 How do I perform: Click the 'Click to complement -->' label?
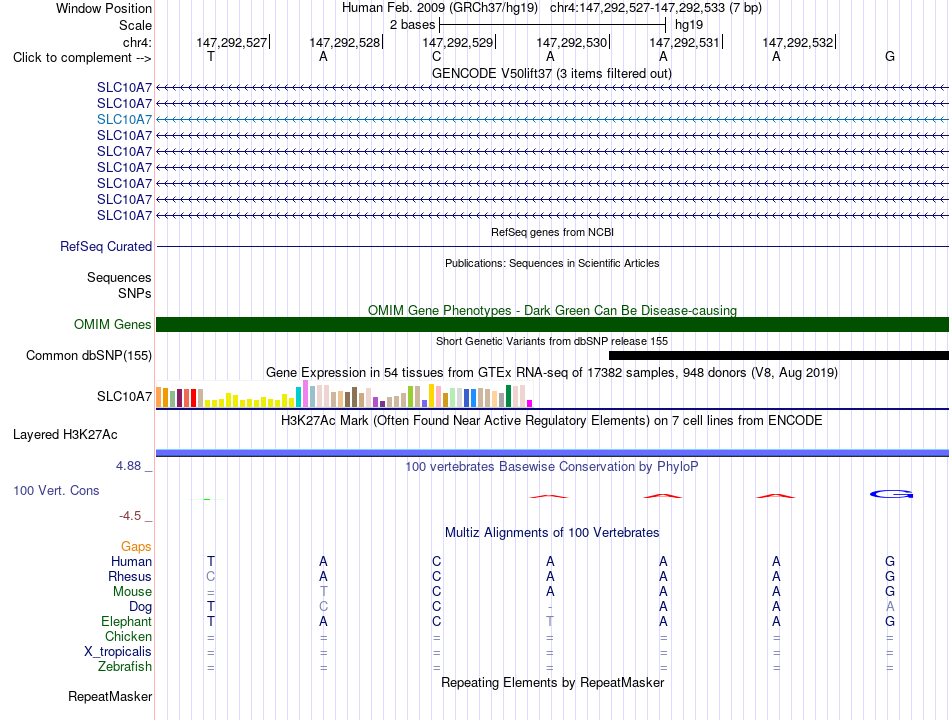(x=82, y=58)
